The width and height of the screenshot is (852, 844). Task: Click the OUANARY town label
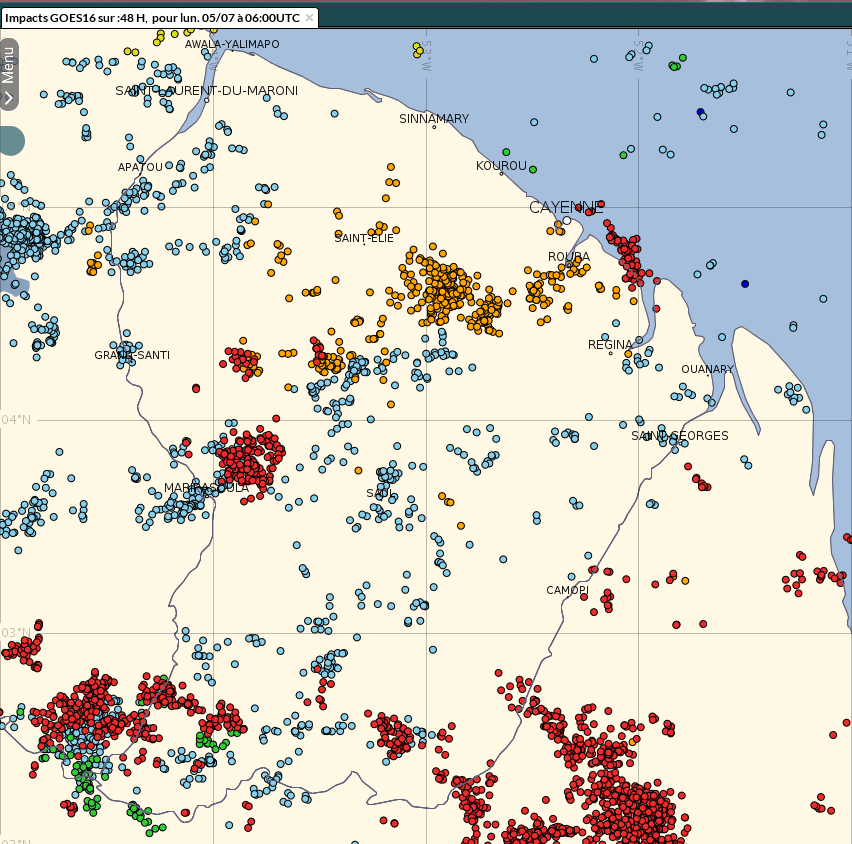point(707,369)
